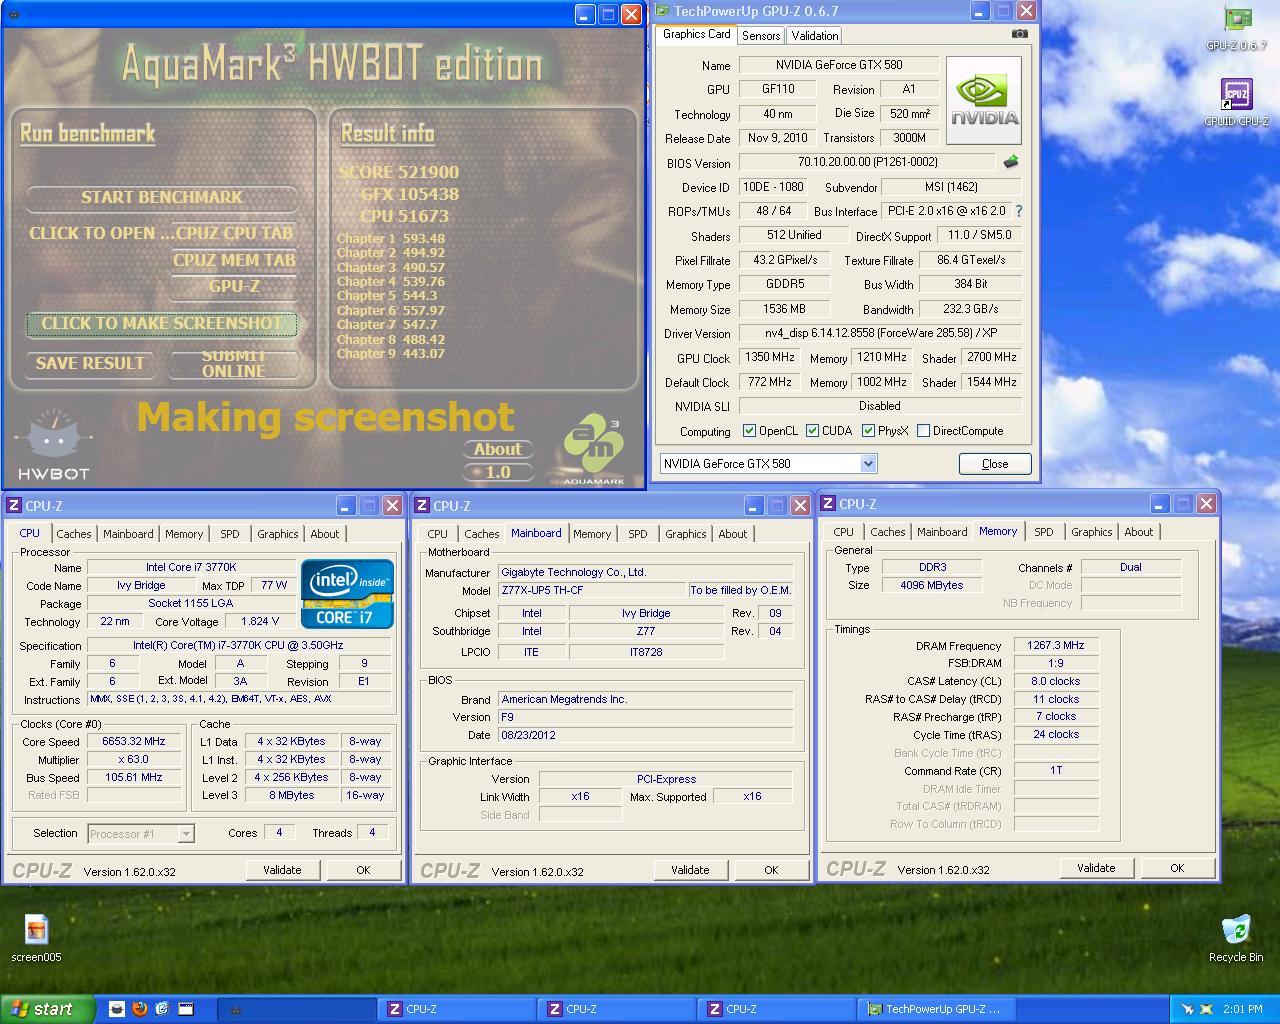The width and height of the screenshot is (1280, 1024).
Task: Launch Firefox from the quick launch bar
Action: tap(139, 1009)
